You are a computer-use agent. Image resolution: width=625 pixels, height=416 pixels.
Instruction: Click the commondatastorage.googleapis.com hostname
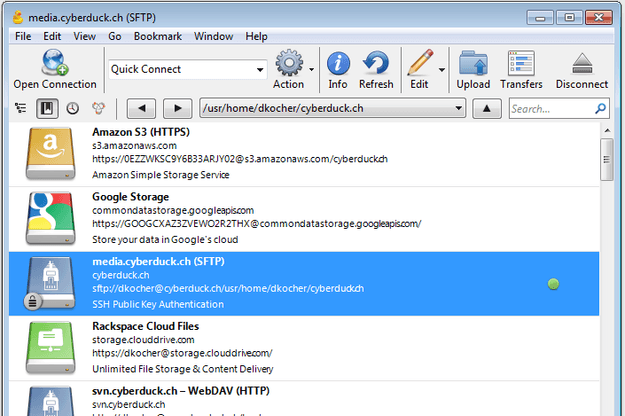[x=173, y=210]
